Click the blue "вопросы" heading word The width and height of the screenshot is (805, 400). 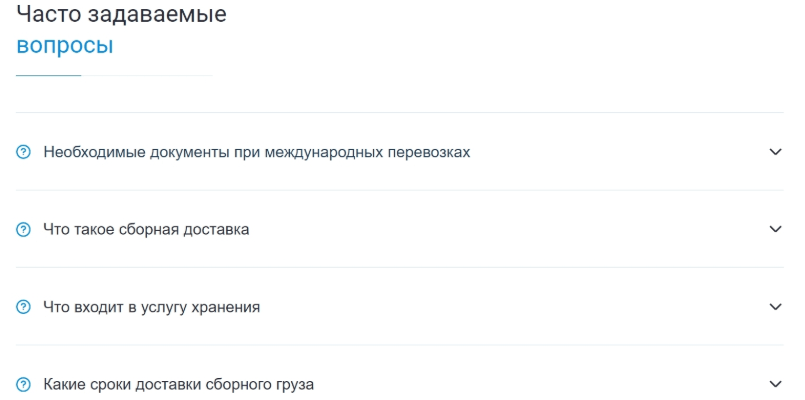65,46
